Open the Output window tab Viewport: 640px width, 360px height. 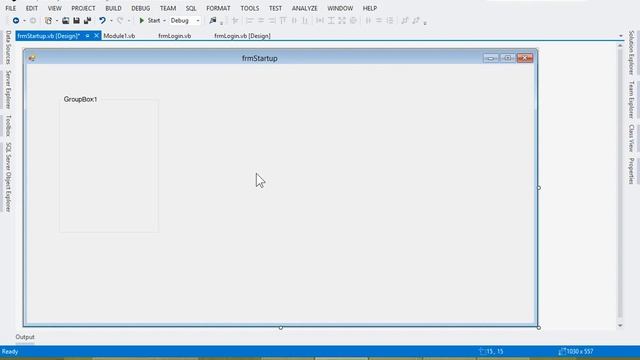(x=25, y=337)
